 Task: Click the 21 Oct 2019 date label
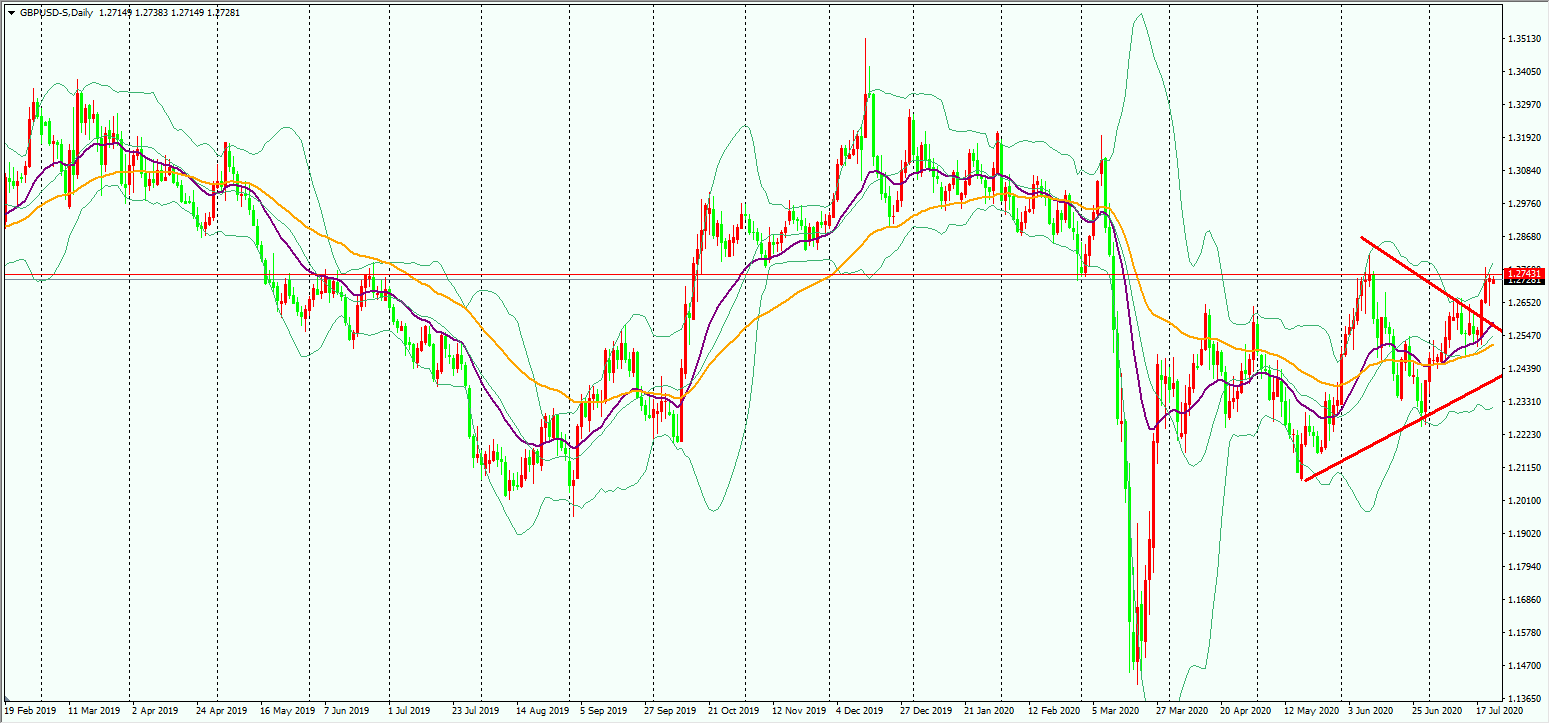point(734,712)
